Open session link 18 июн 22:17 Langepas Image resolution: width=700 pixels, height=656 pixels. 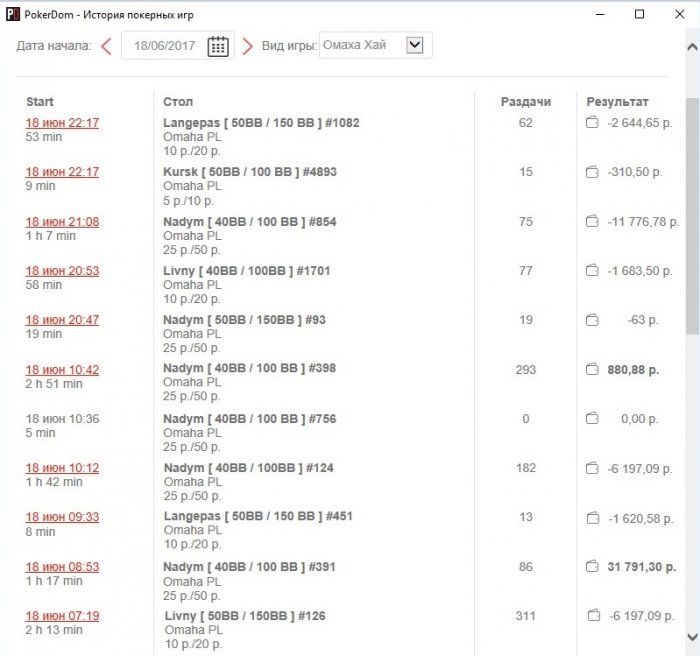(62, 123)
